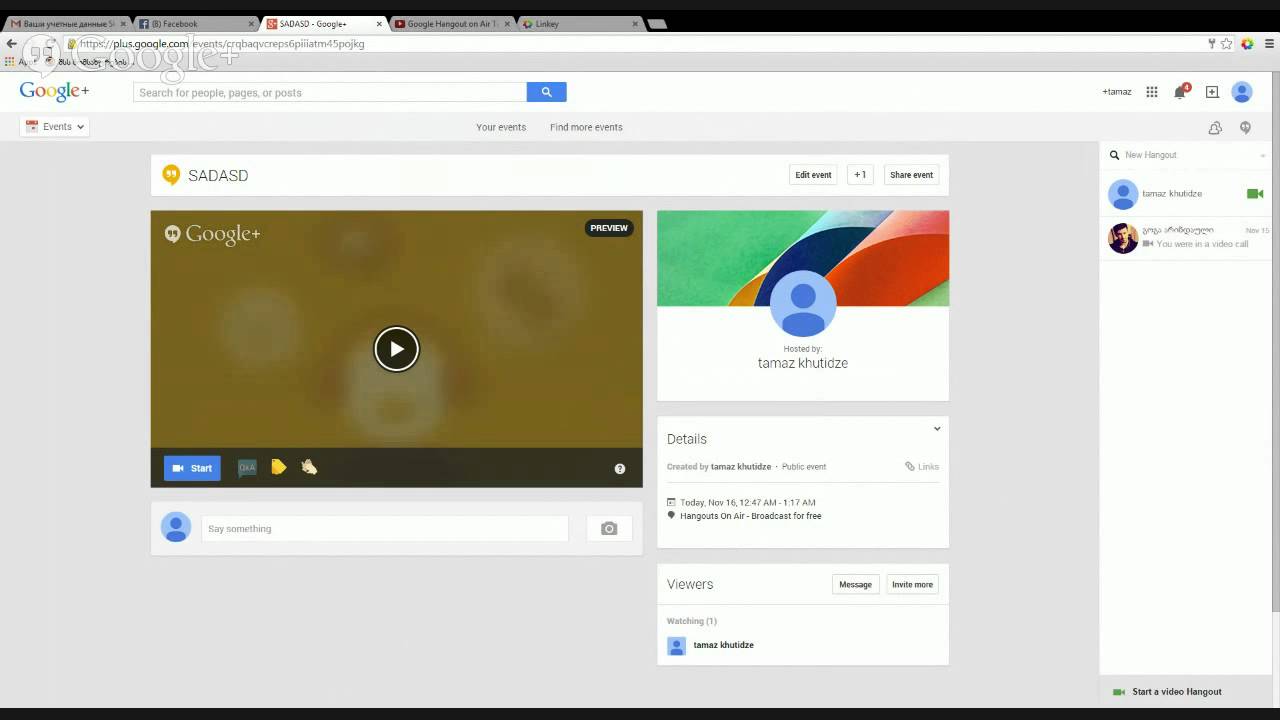
Task: Open the help question mark in video
Action: click(x=620, y=468)
